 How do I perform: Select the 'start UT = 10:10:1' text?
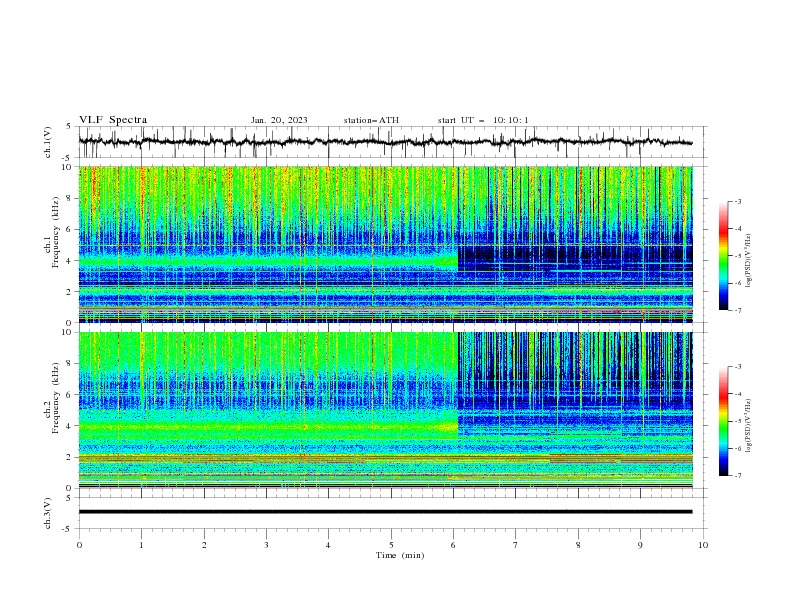[483, 120]
